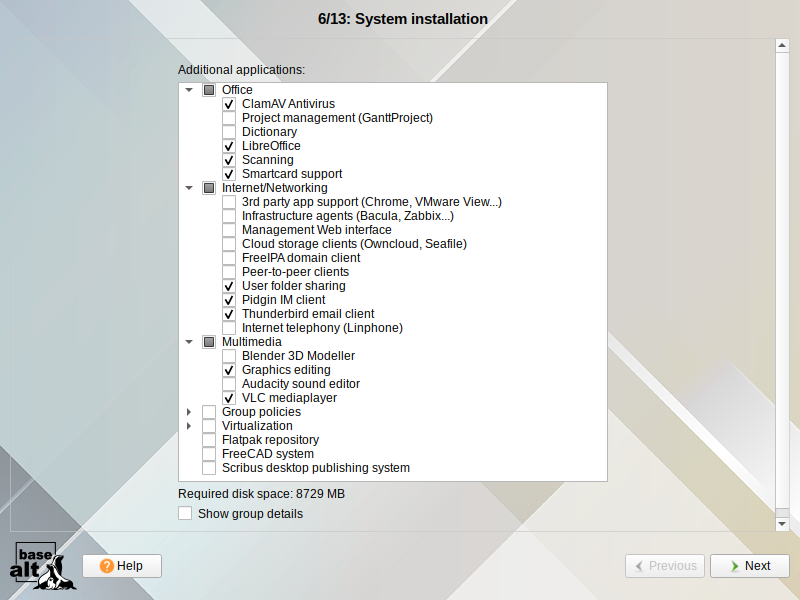Check FreeCAD system
Screen dimensions: 800x600
tap(209, 454)
